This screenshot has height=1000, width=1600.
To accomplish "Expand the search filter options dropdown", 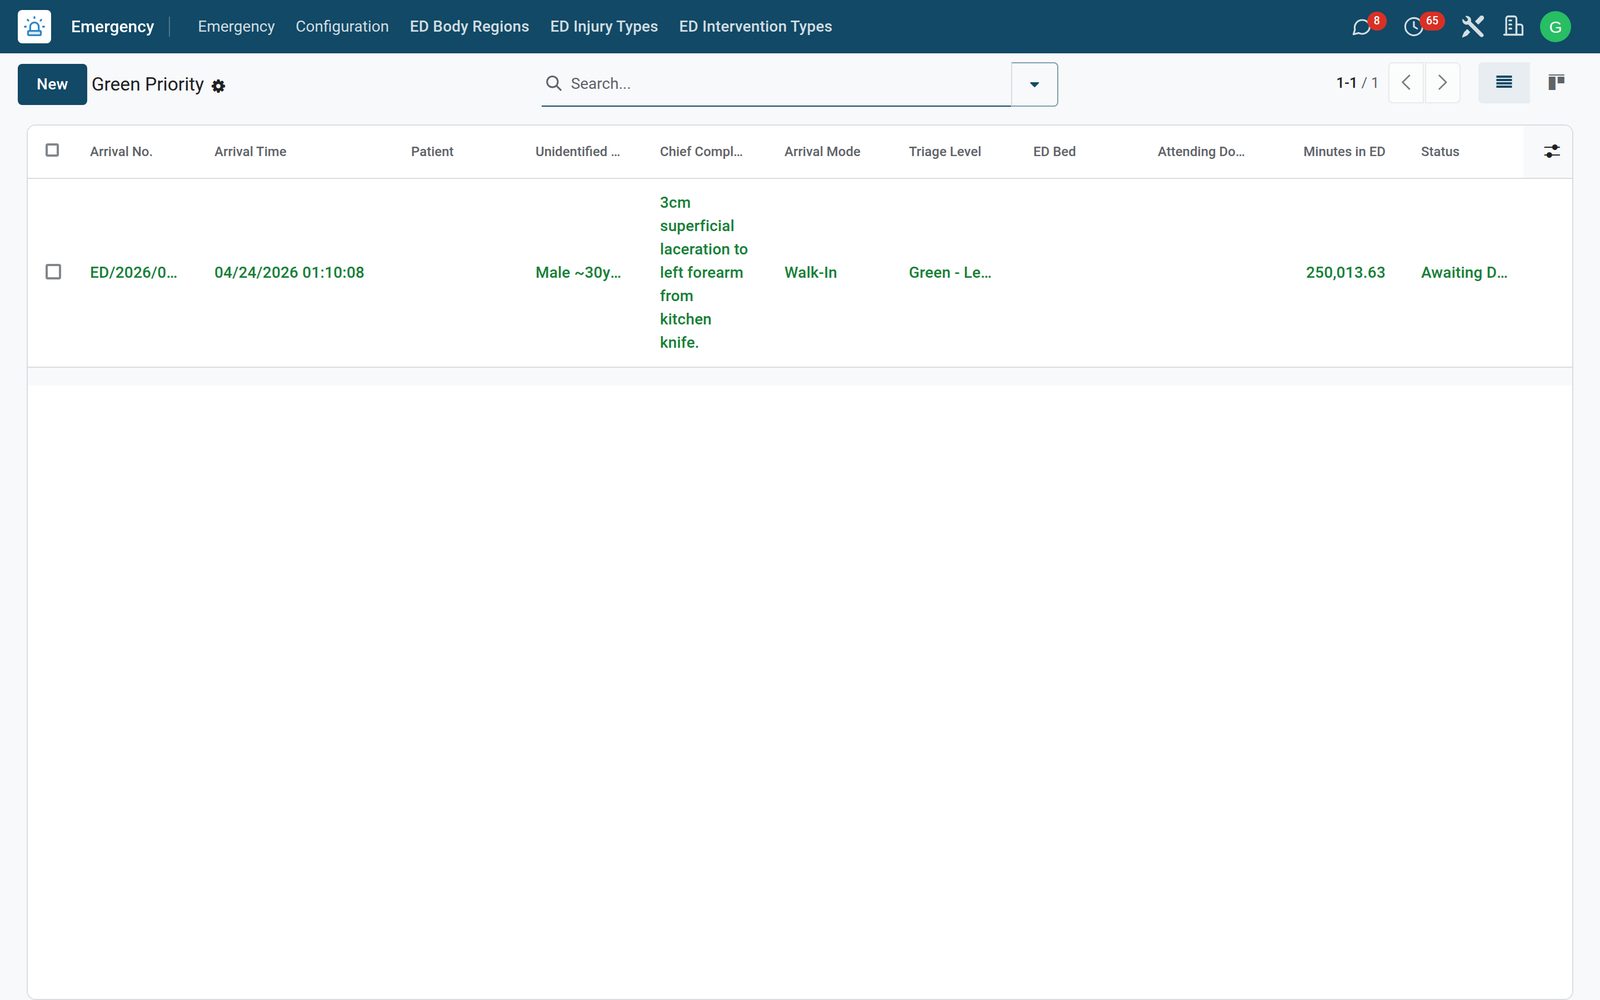I will pos(1034,84).
